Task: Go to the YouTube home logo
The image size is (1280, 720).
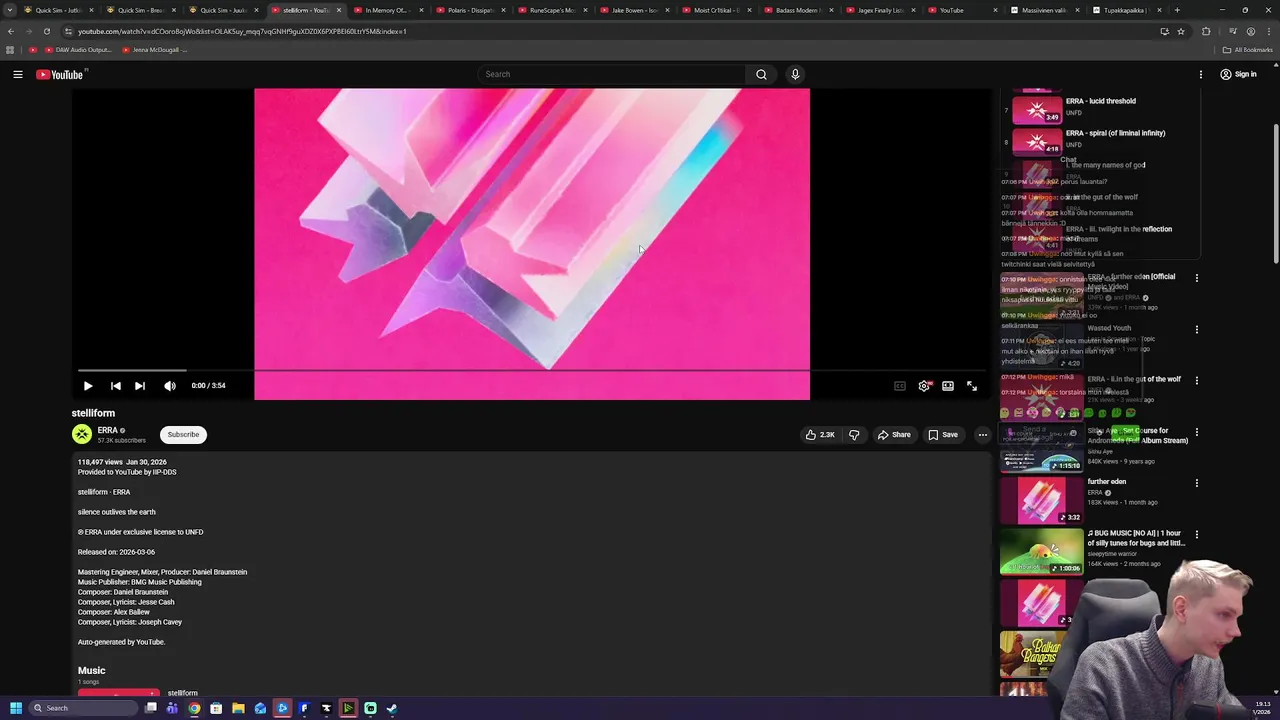Action: 60,74
